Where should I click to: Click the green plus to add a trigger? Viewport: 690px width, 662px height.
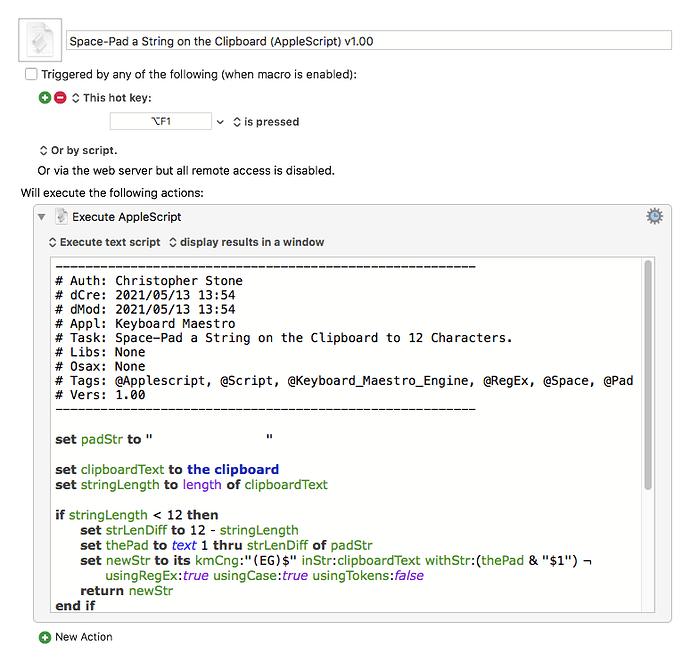(x=44, y=97)
